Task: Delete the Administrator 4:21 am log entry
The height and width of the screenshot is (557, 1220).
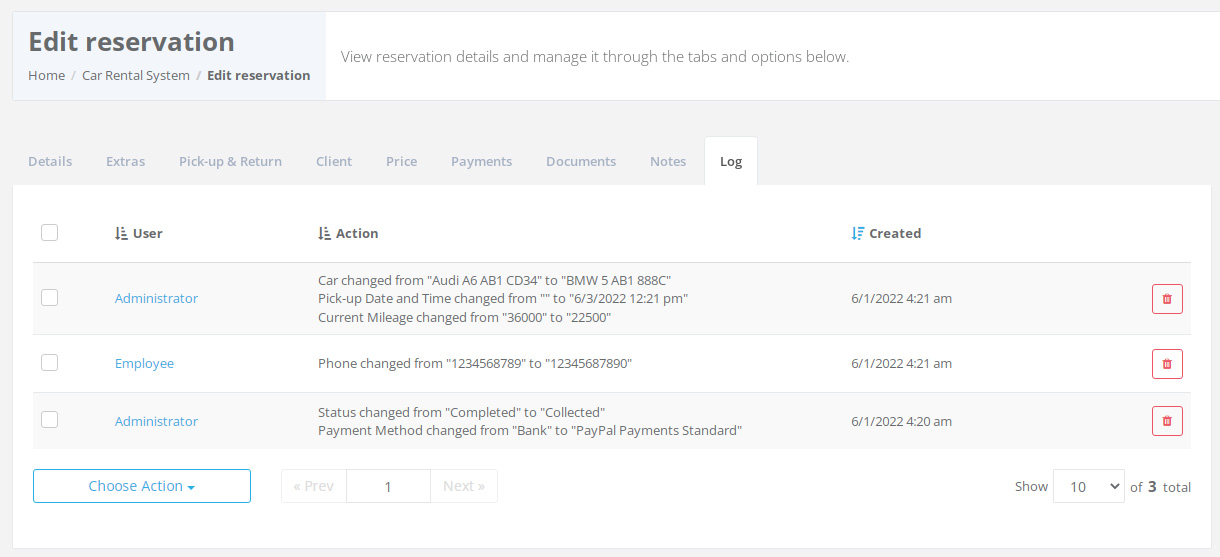Action: coord(1167,299)
